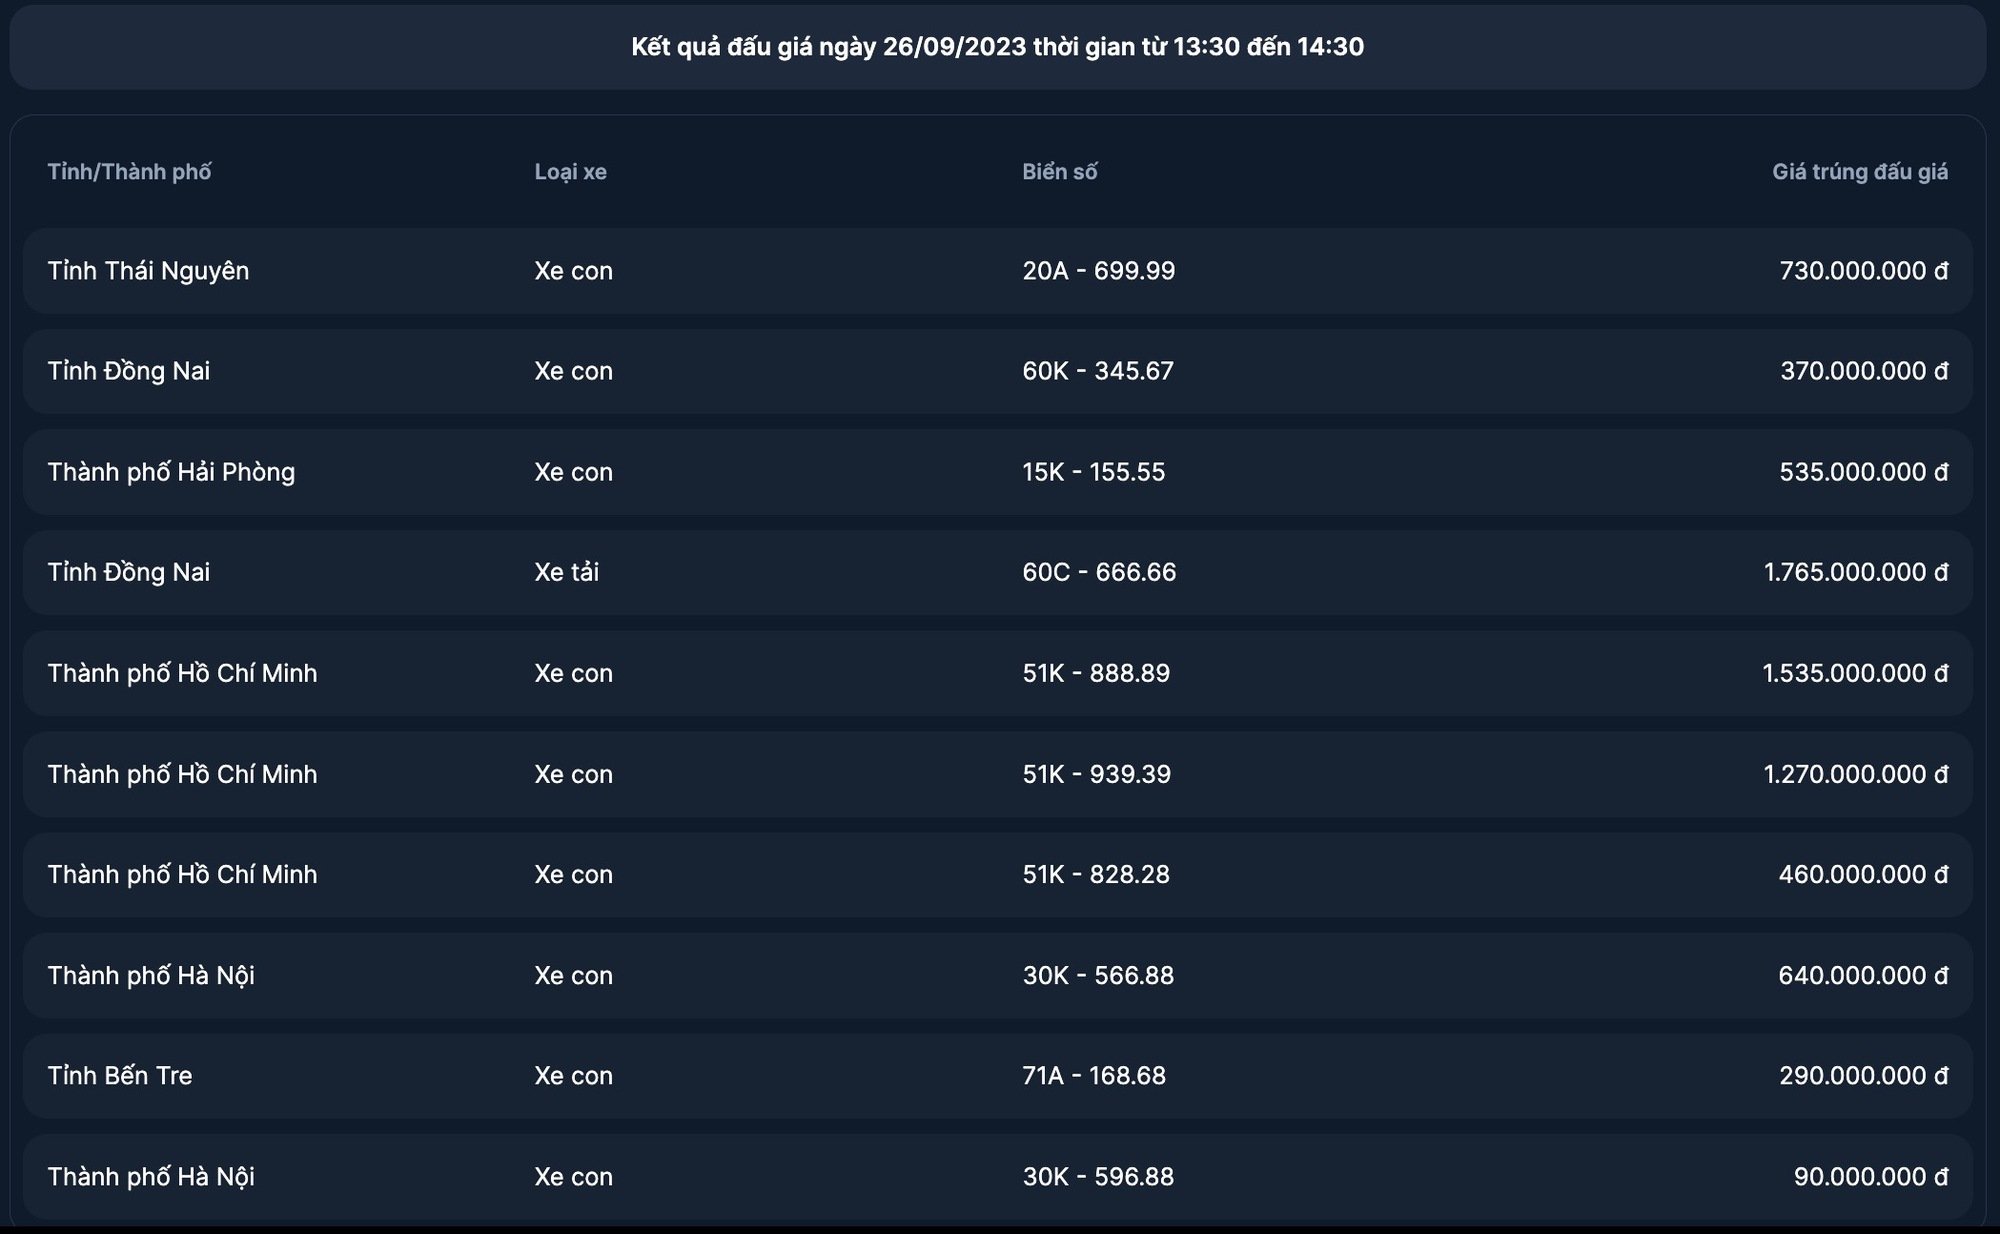
Task: Select the Tỉnh Bến Tre cell
Action: [x=120, y=1075]
